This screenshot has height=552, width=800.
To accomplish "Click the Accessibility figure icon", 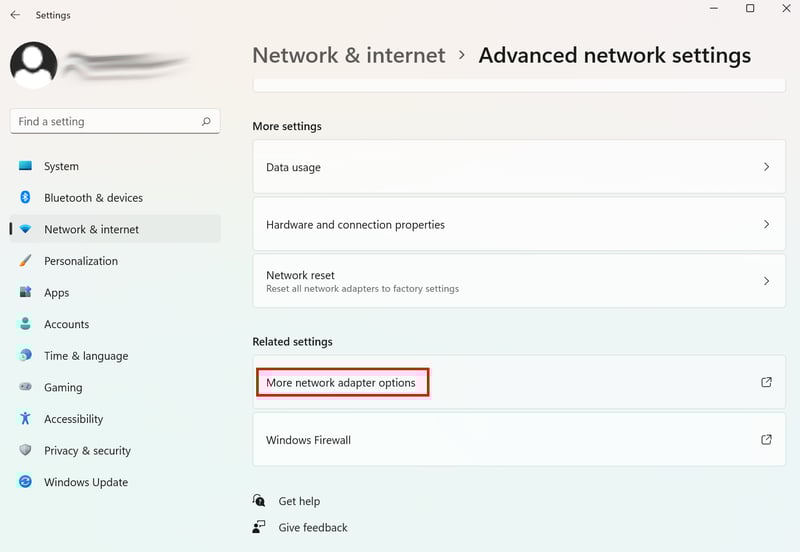I will [25, 418].
